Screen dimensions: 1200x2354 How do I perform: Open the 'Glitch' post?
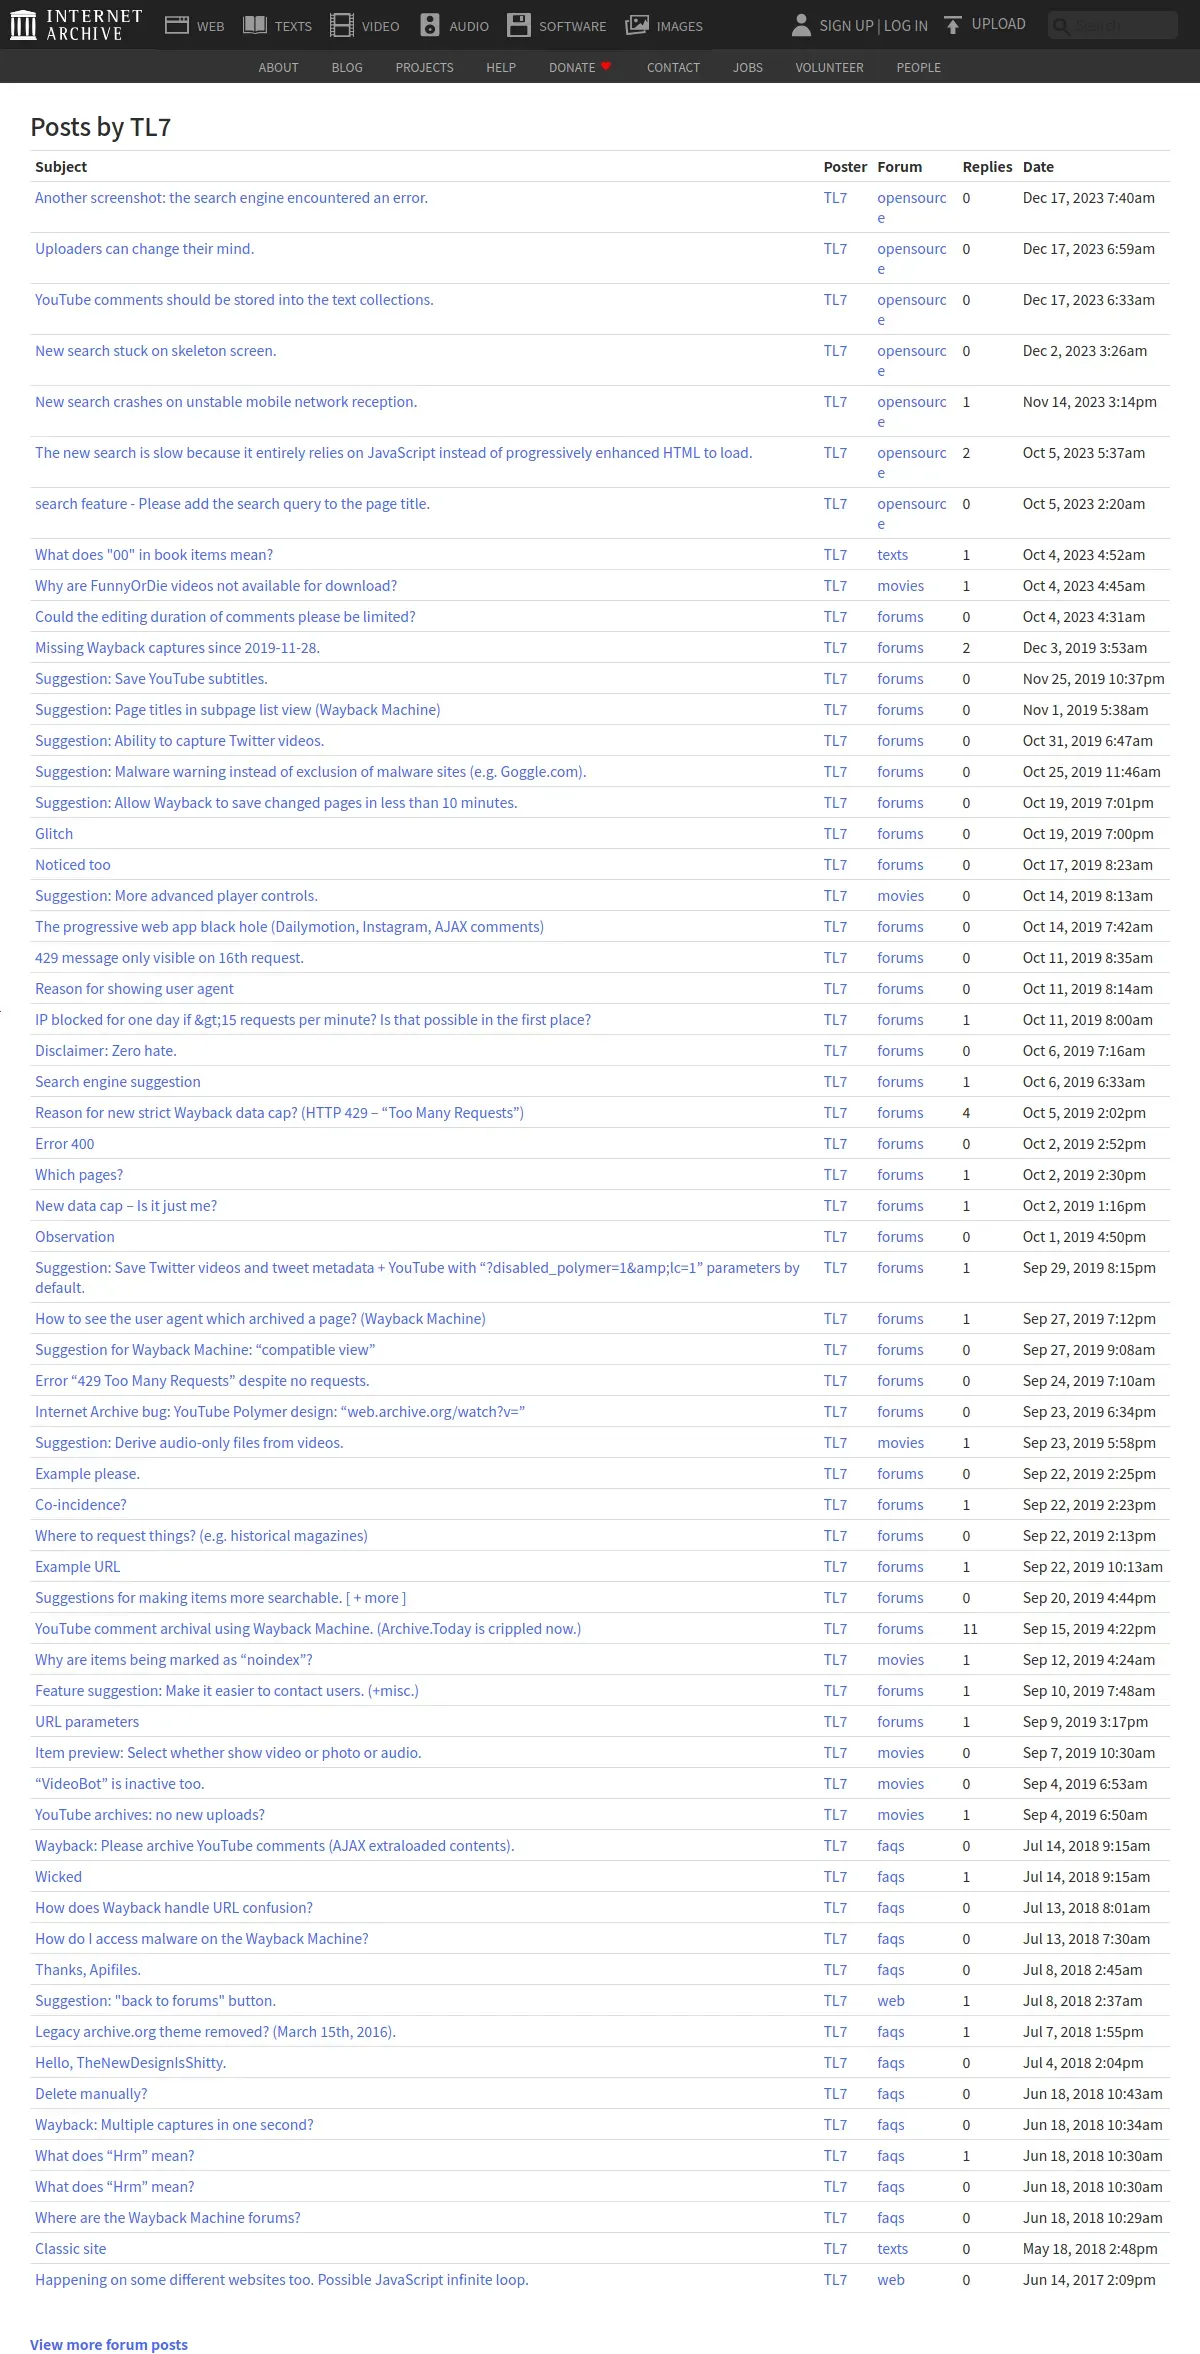pos(54,834)
